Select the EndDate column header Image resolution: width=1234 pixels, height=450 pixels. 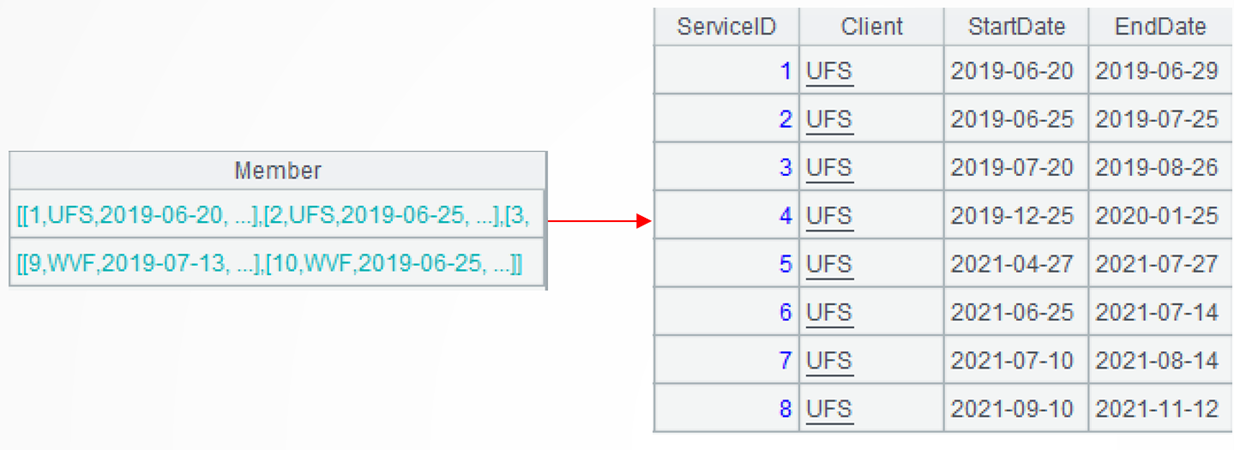(1161, 26)
